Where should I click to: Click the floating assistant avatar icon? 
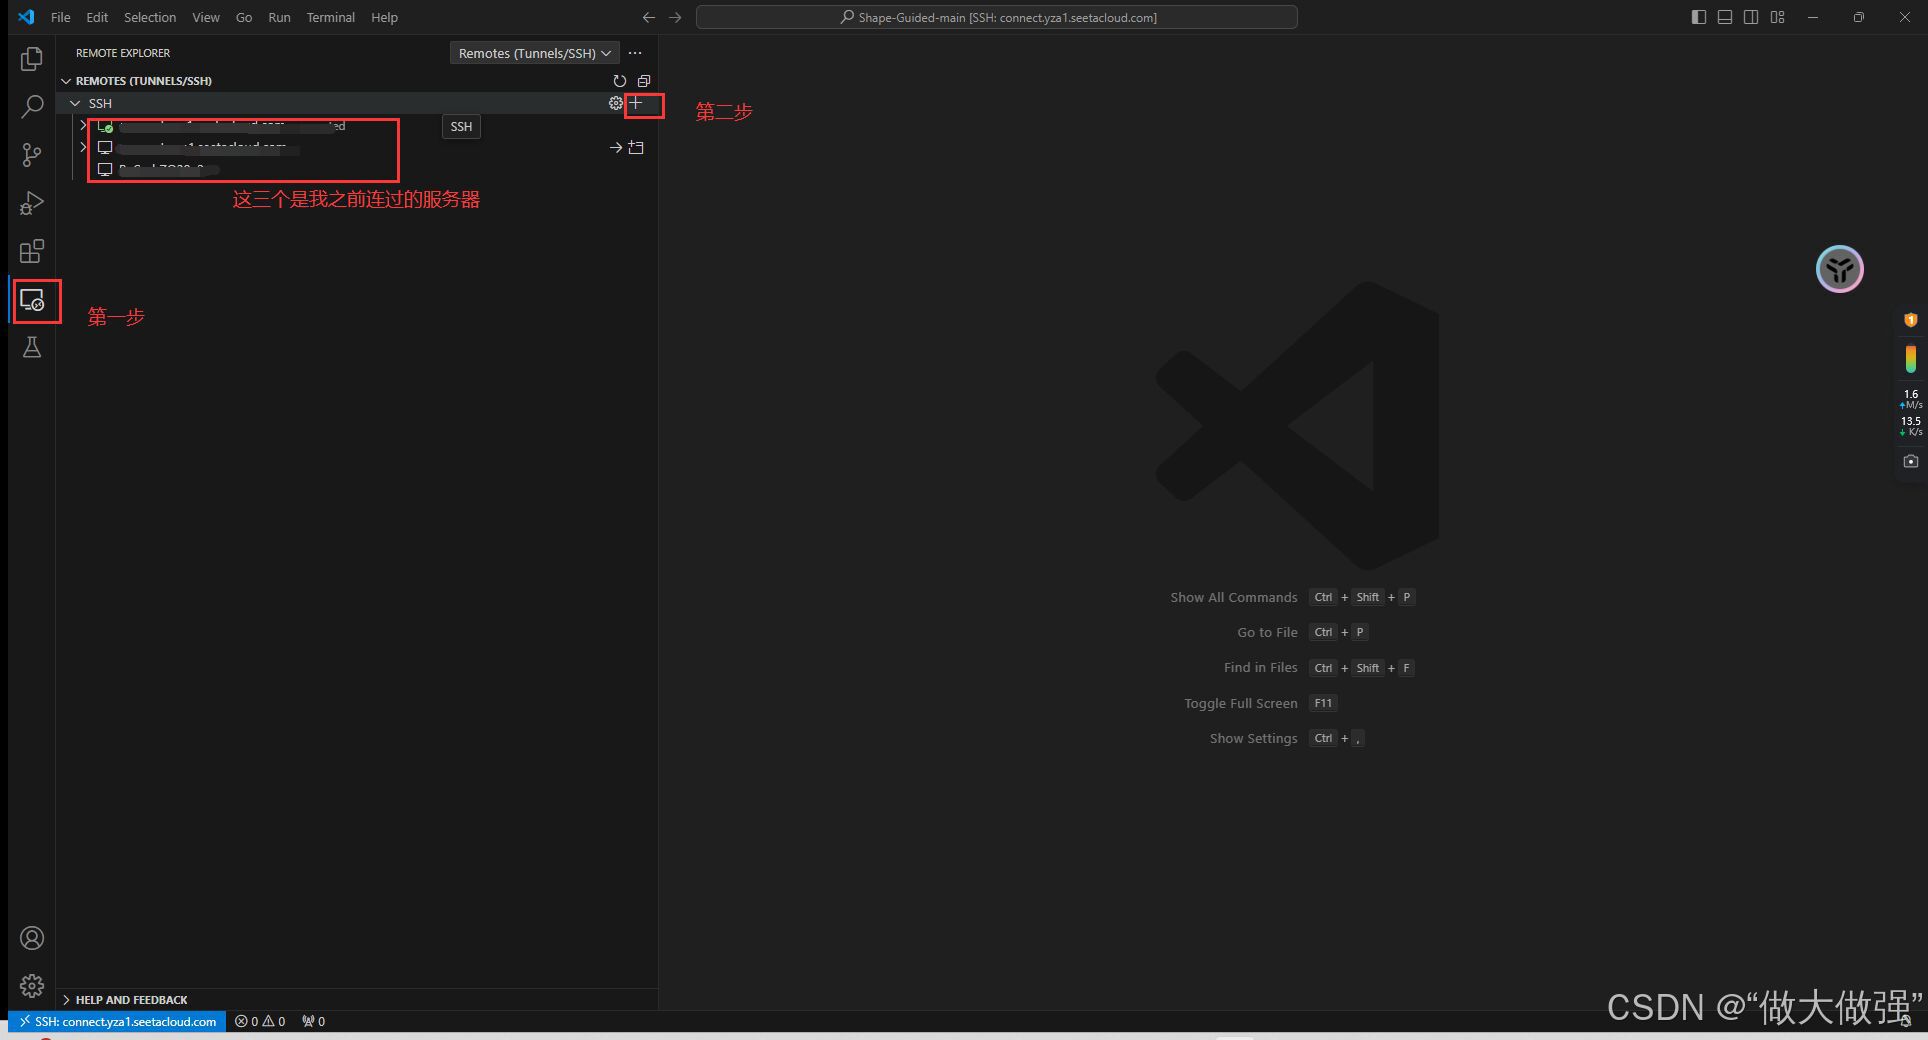point(1839,269)
